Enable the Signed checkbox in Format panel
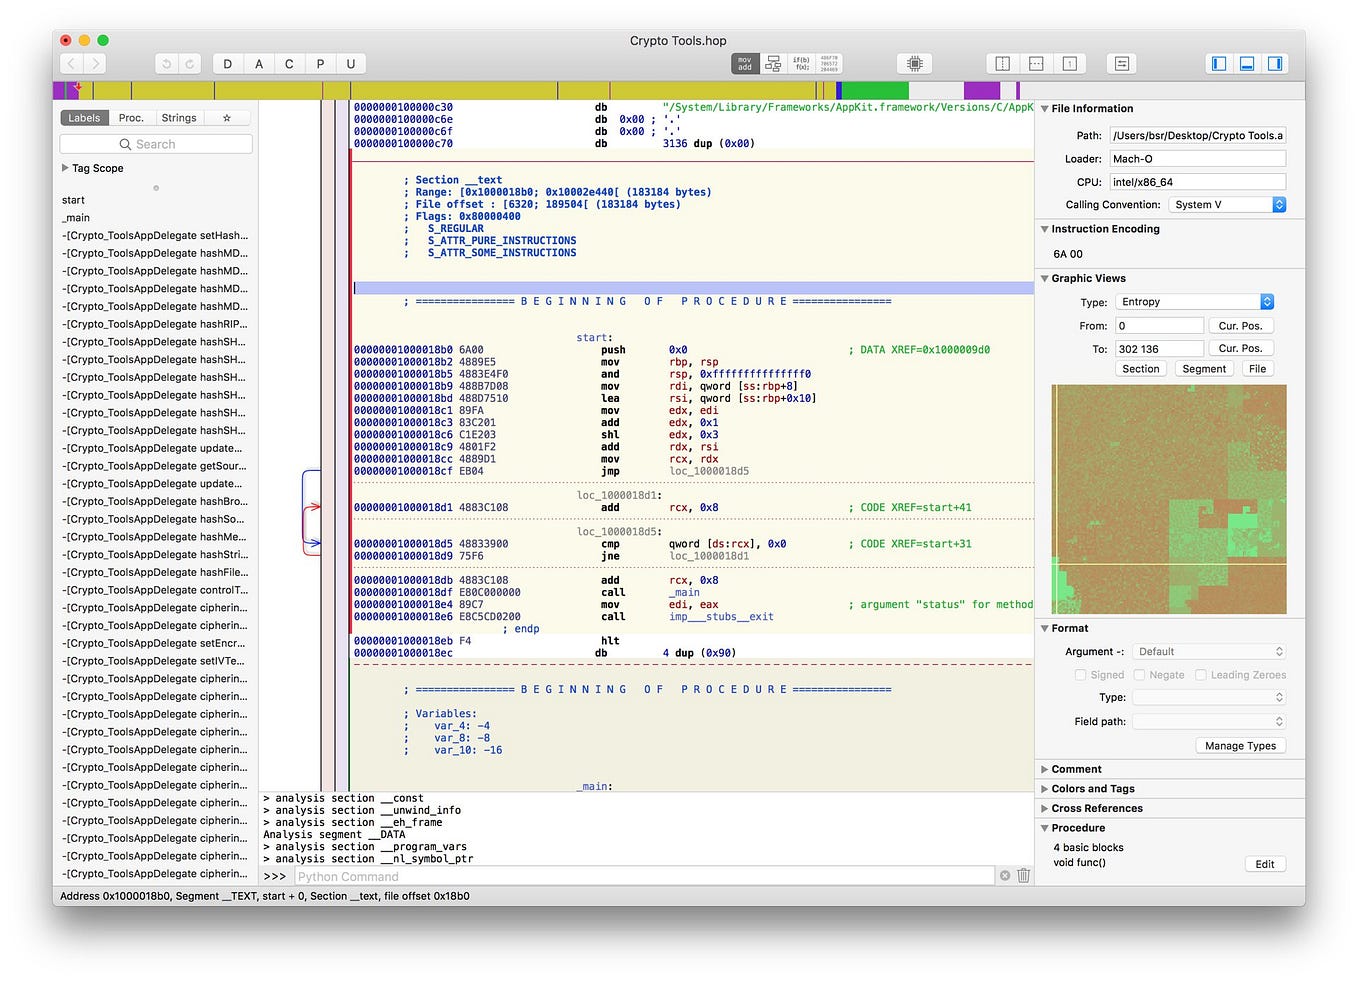 (x=1080, y=674)
